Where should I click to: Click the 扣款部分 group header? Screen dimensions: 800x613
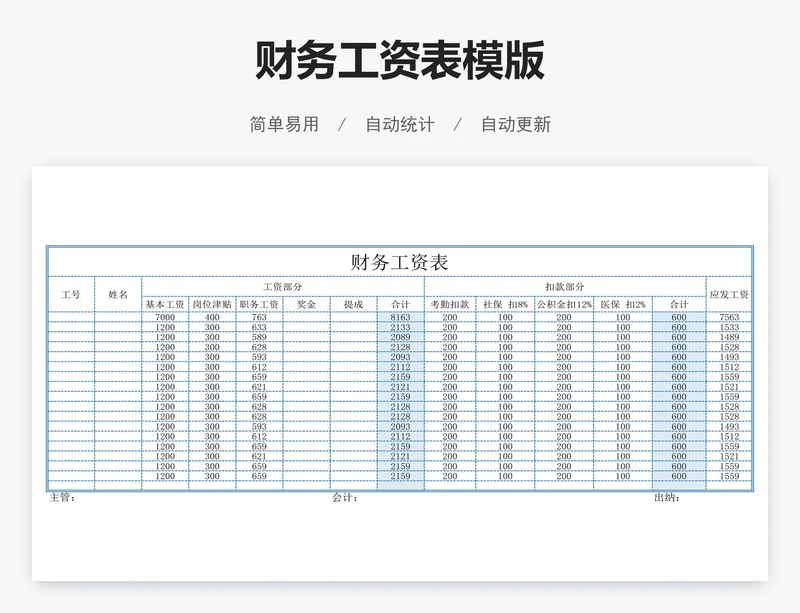(565, 287)
